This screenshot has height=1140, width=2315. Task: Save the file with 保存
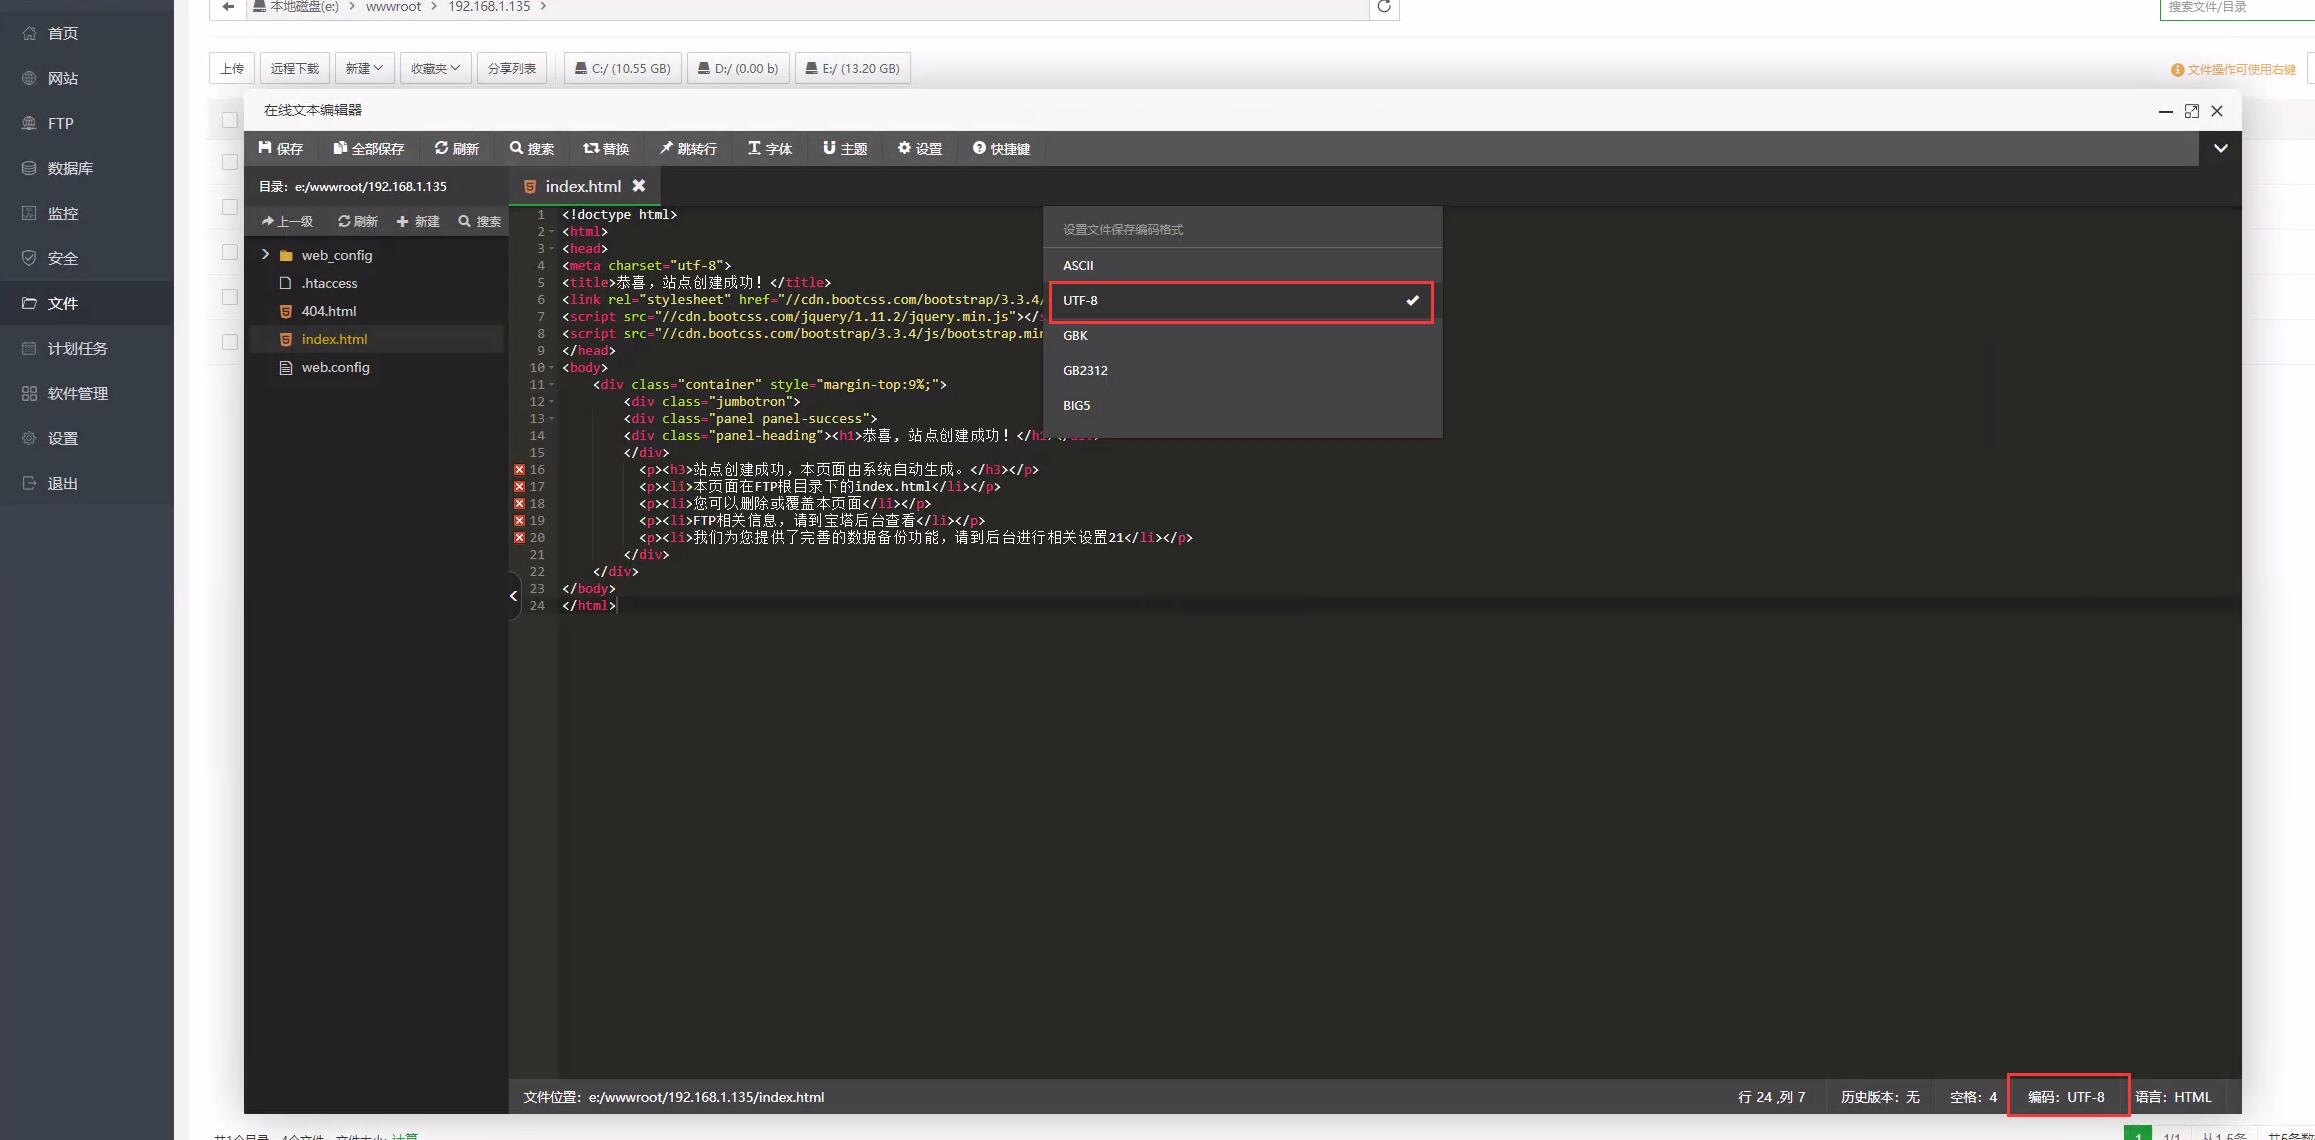tap(281, 148)
